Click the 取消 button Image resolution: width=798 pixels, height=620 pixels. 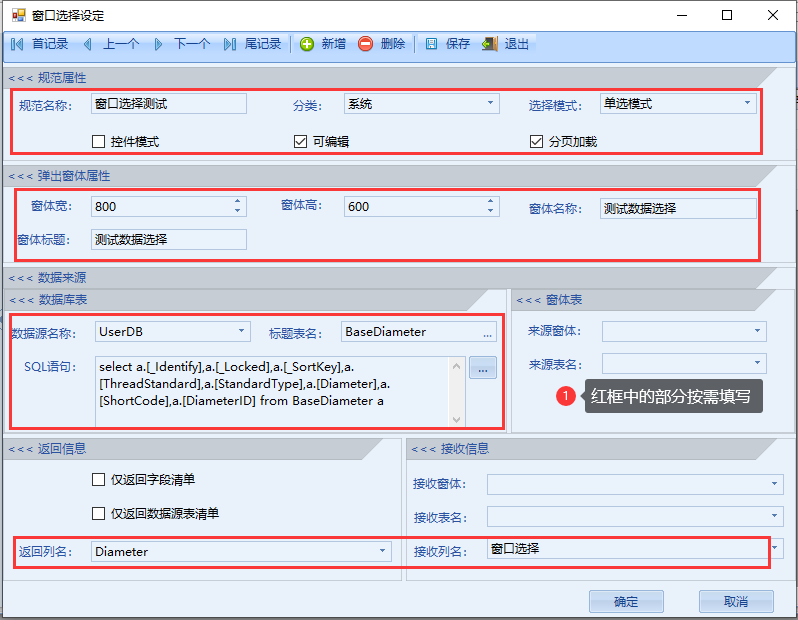736,602
